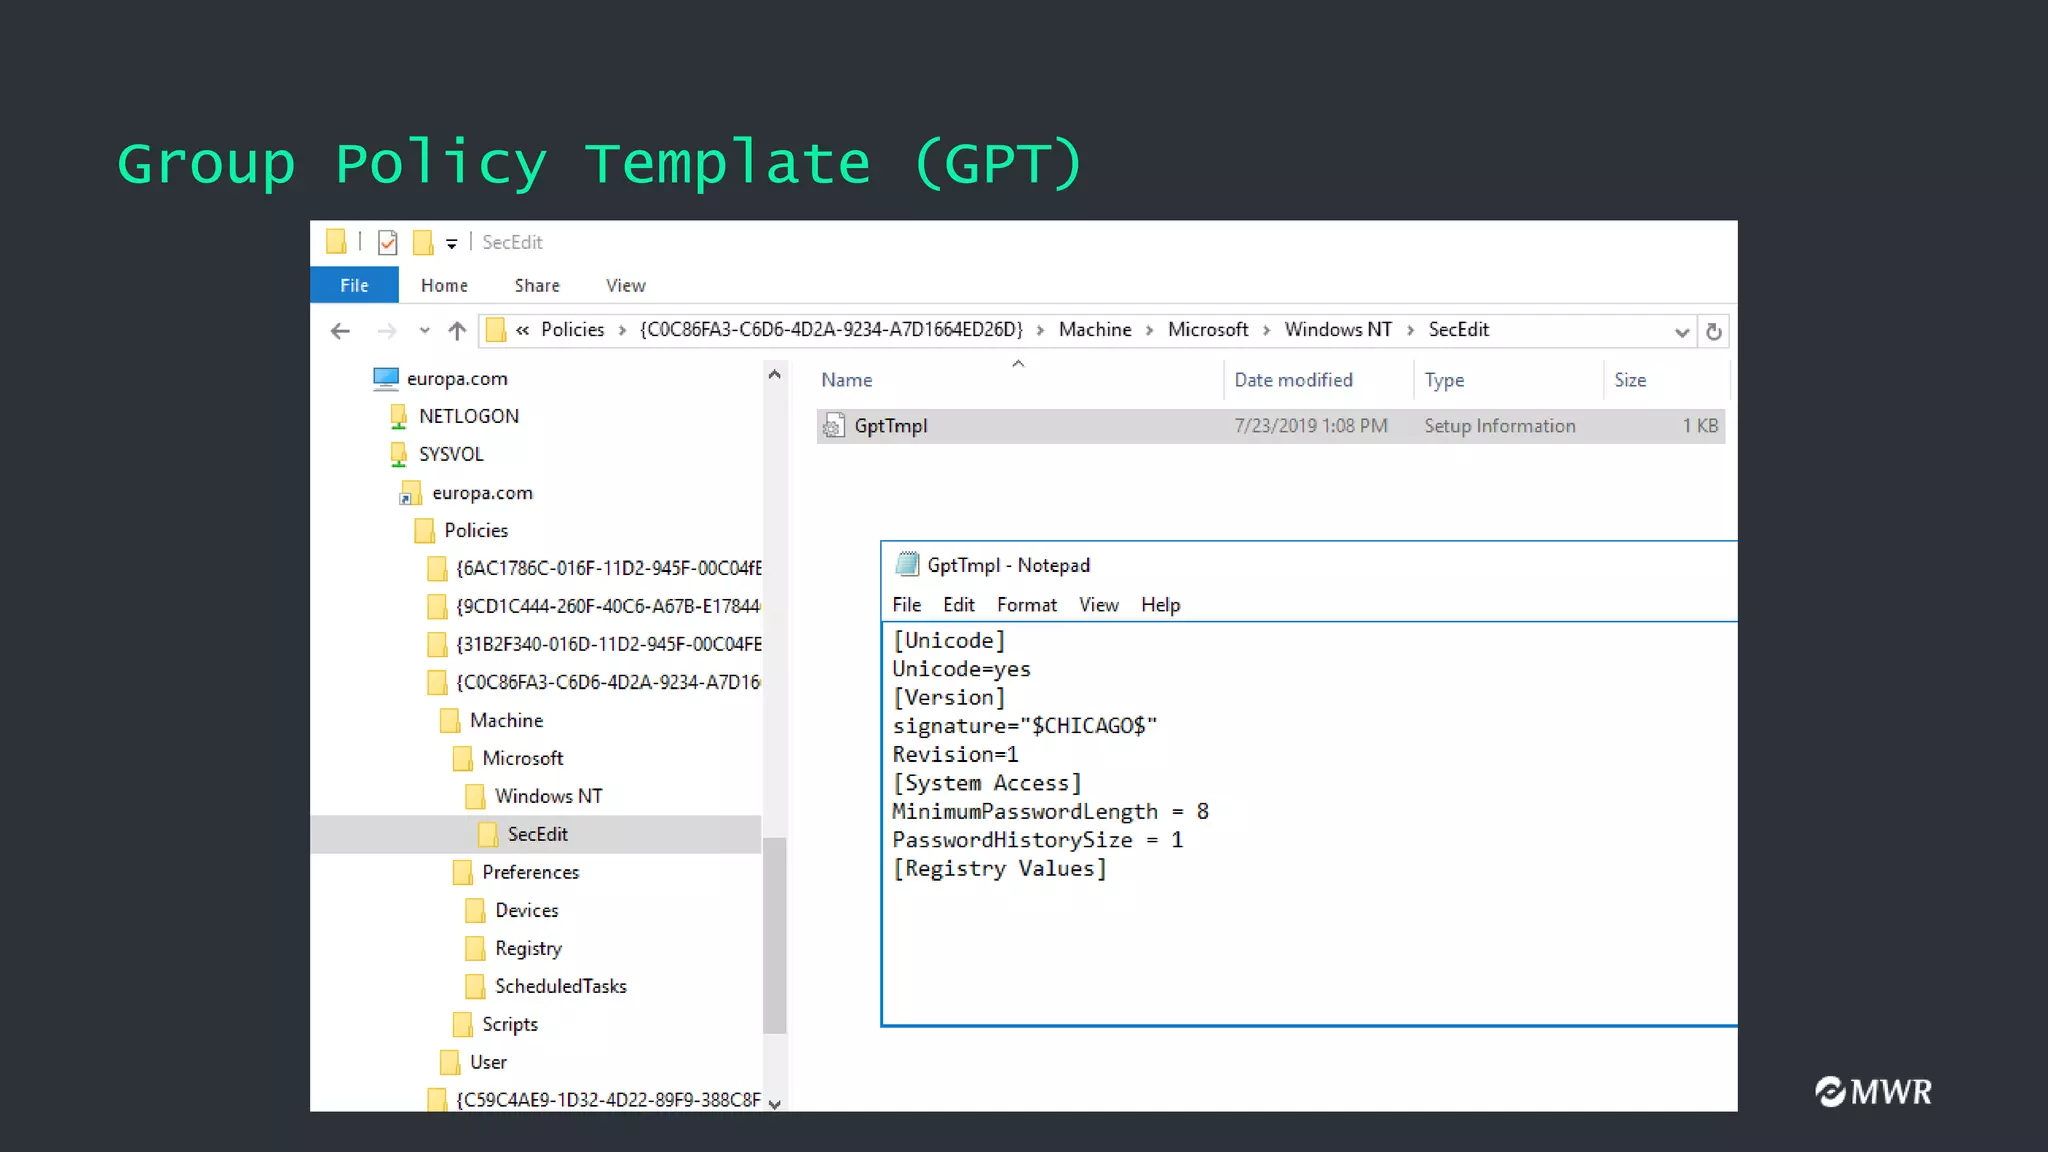The image size is (2048, 1152).
Task: Click the folder icon in the title bar
Action: 336,242
